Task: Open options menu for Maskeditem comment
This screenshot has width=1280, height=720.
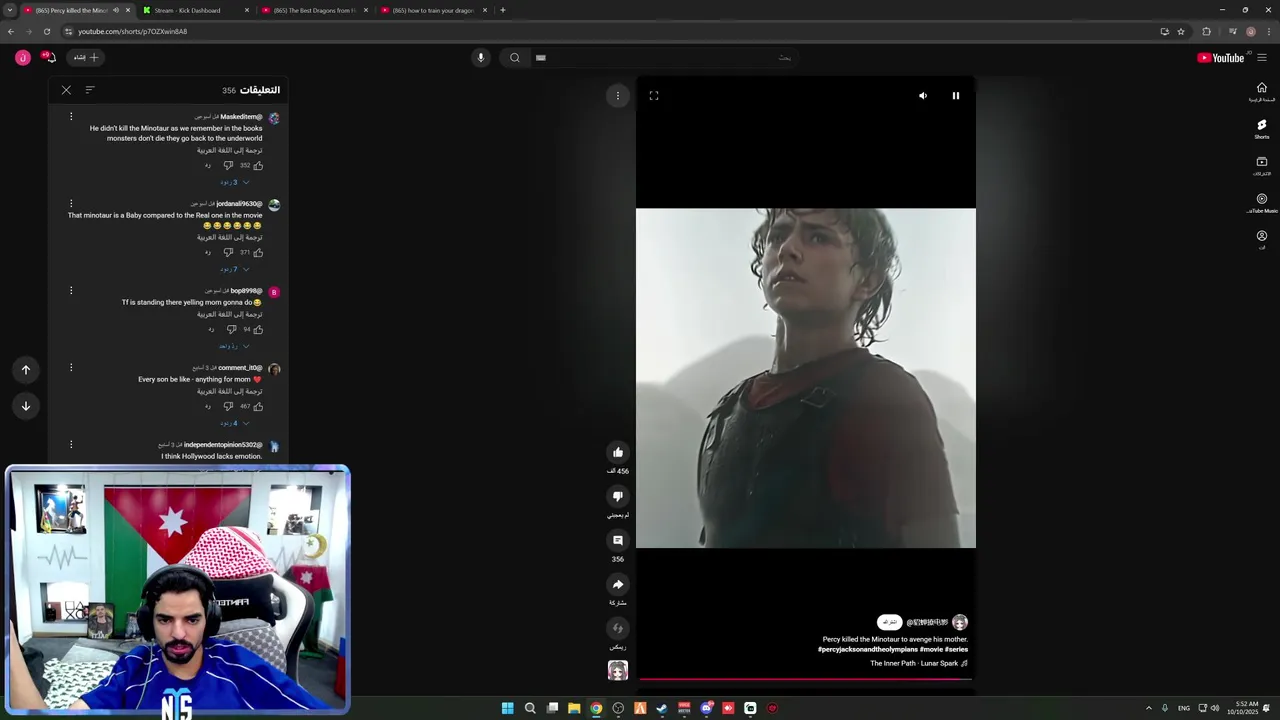Action: click(x=71, y=117)
